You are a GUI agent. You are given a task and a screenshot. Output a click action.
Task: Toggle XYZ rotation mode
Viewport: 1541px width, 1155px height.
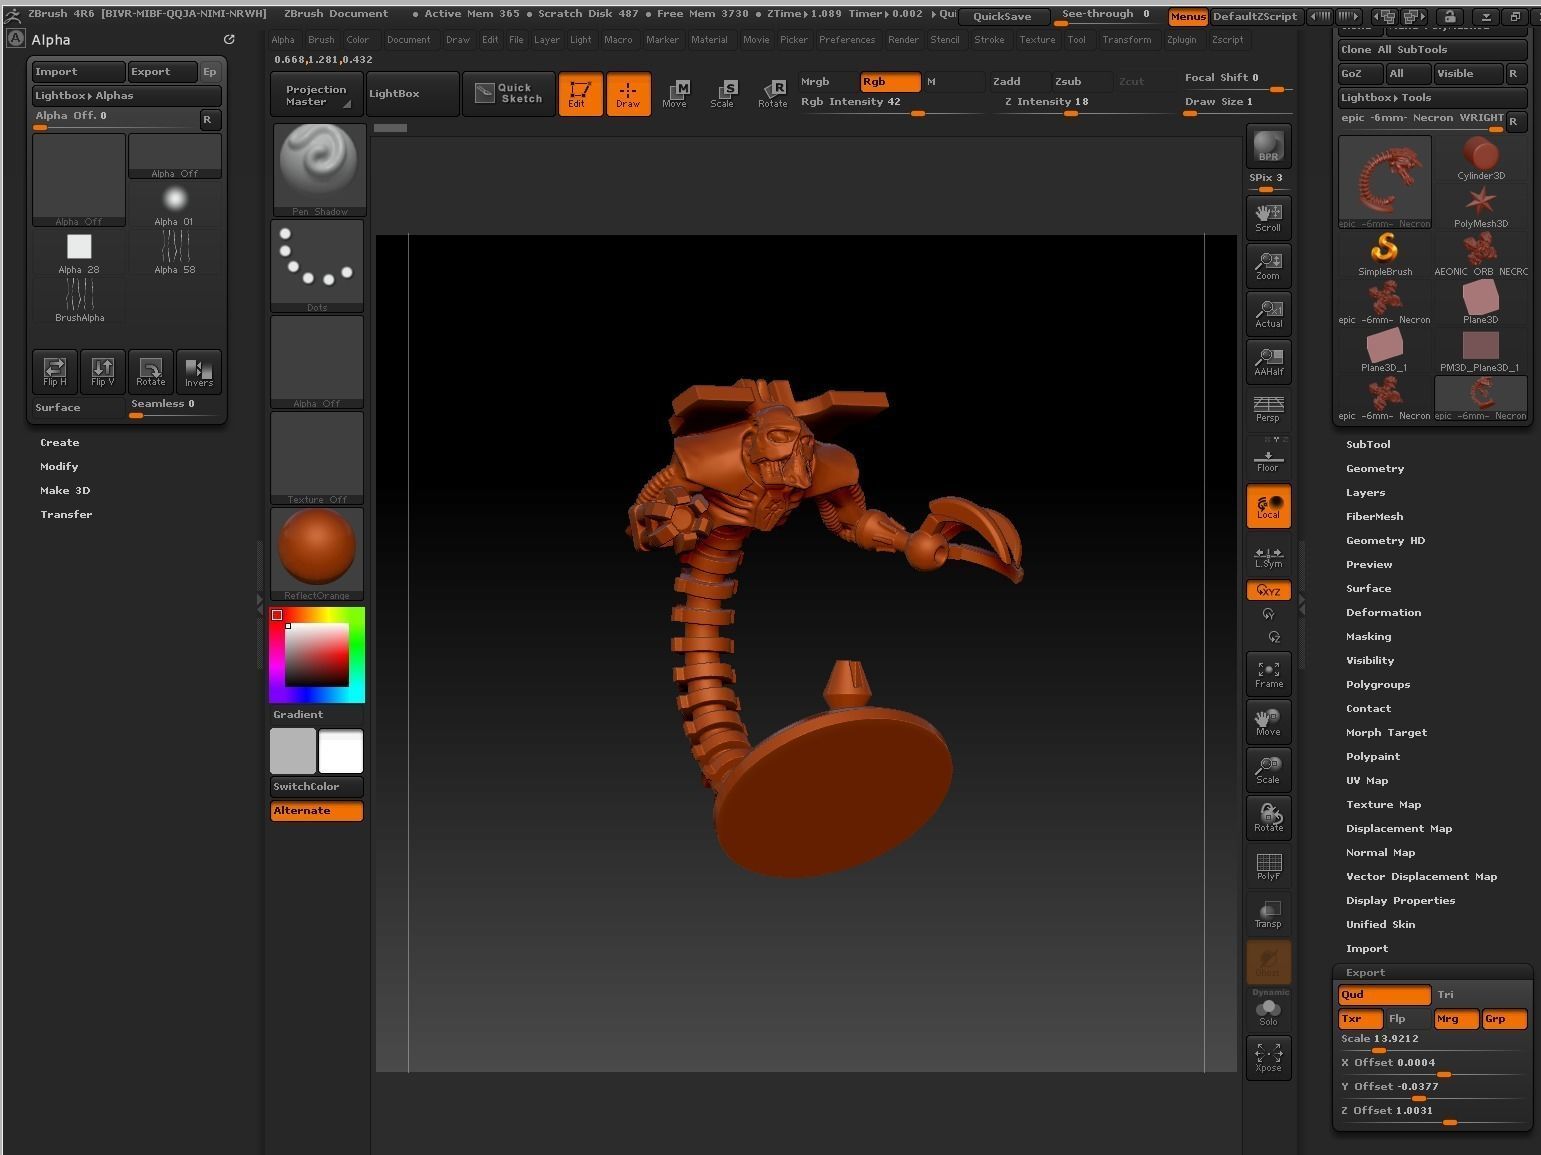(1268, 591)
